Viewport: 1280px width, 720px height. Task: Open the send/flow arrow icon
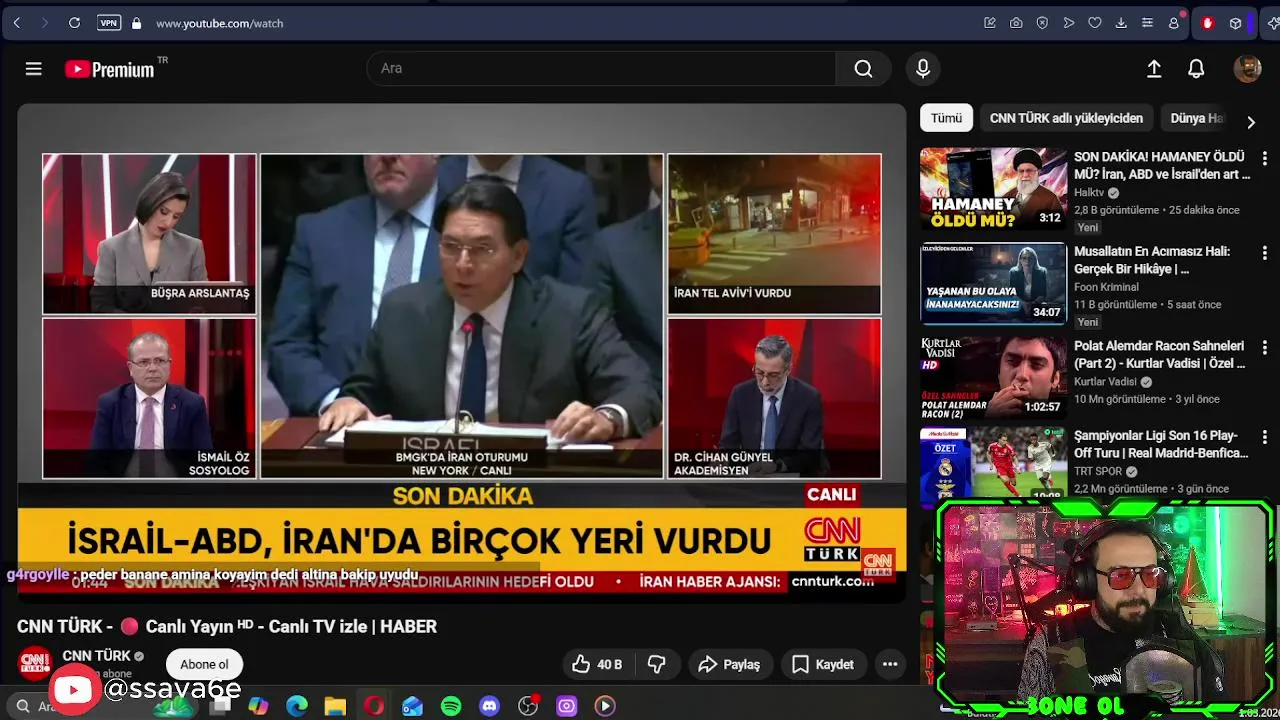click(x=1068, y=23)
